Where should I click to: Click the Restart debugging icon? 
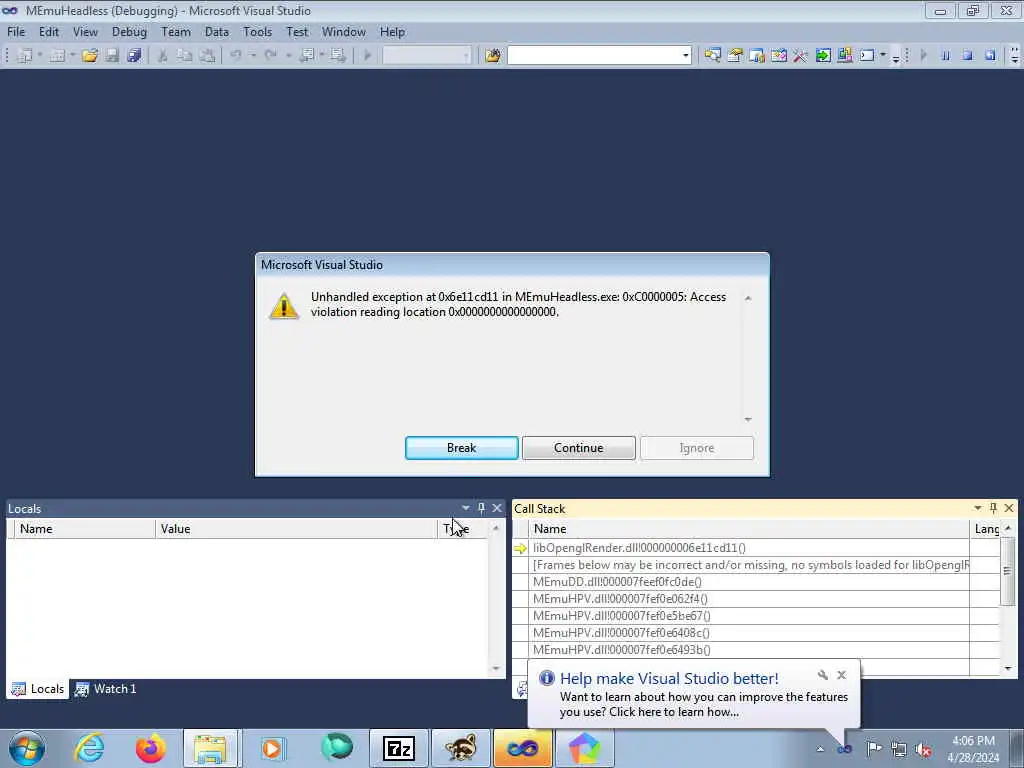point(990,56)
